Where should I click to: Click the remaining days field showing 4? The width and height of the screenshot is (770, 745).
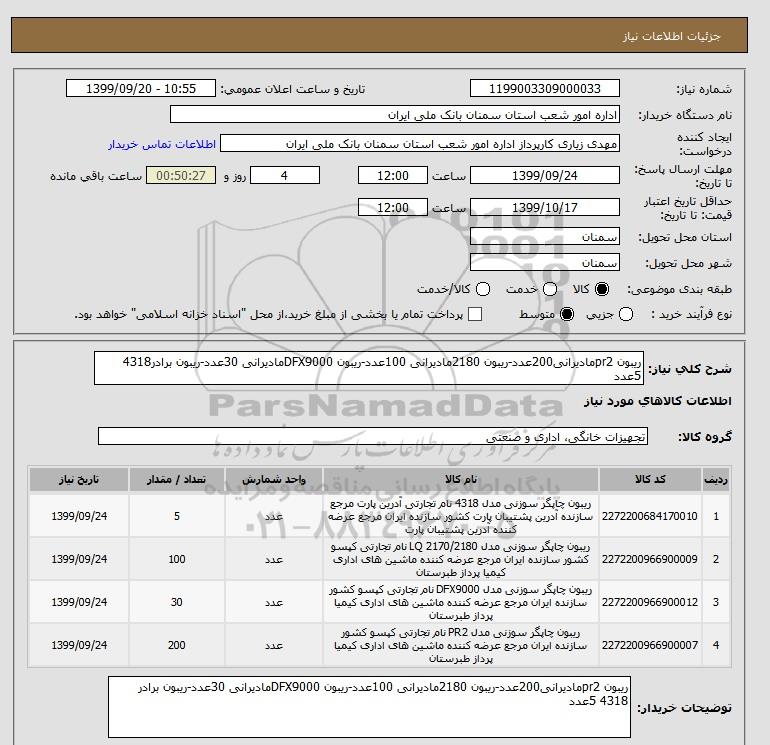[x=285, y=175]
